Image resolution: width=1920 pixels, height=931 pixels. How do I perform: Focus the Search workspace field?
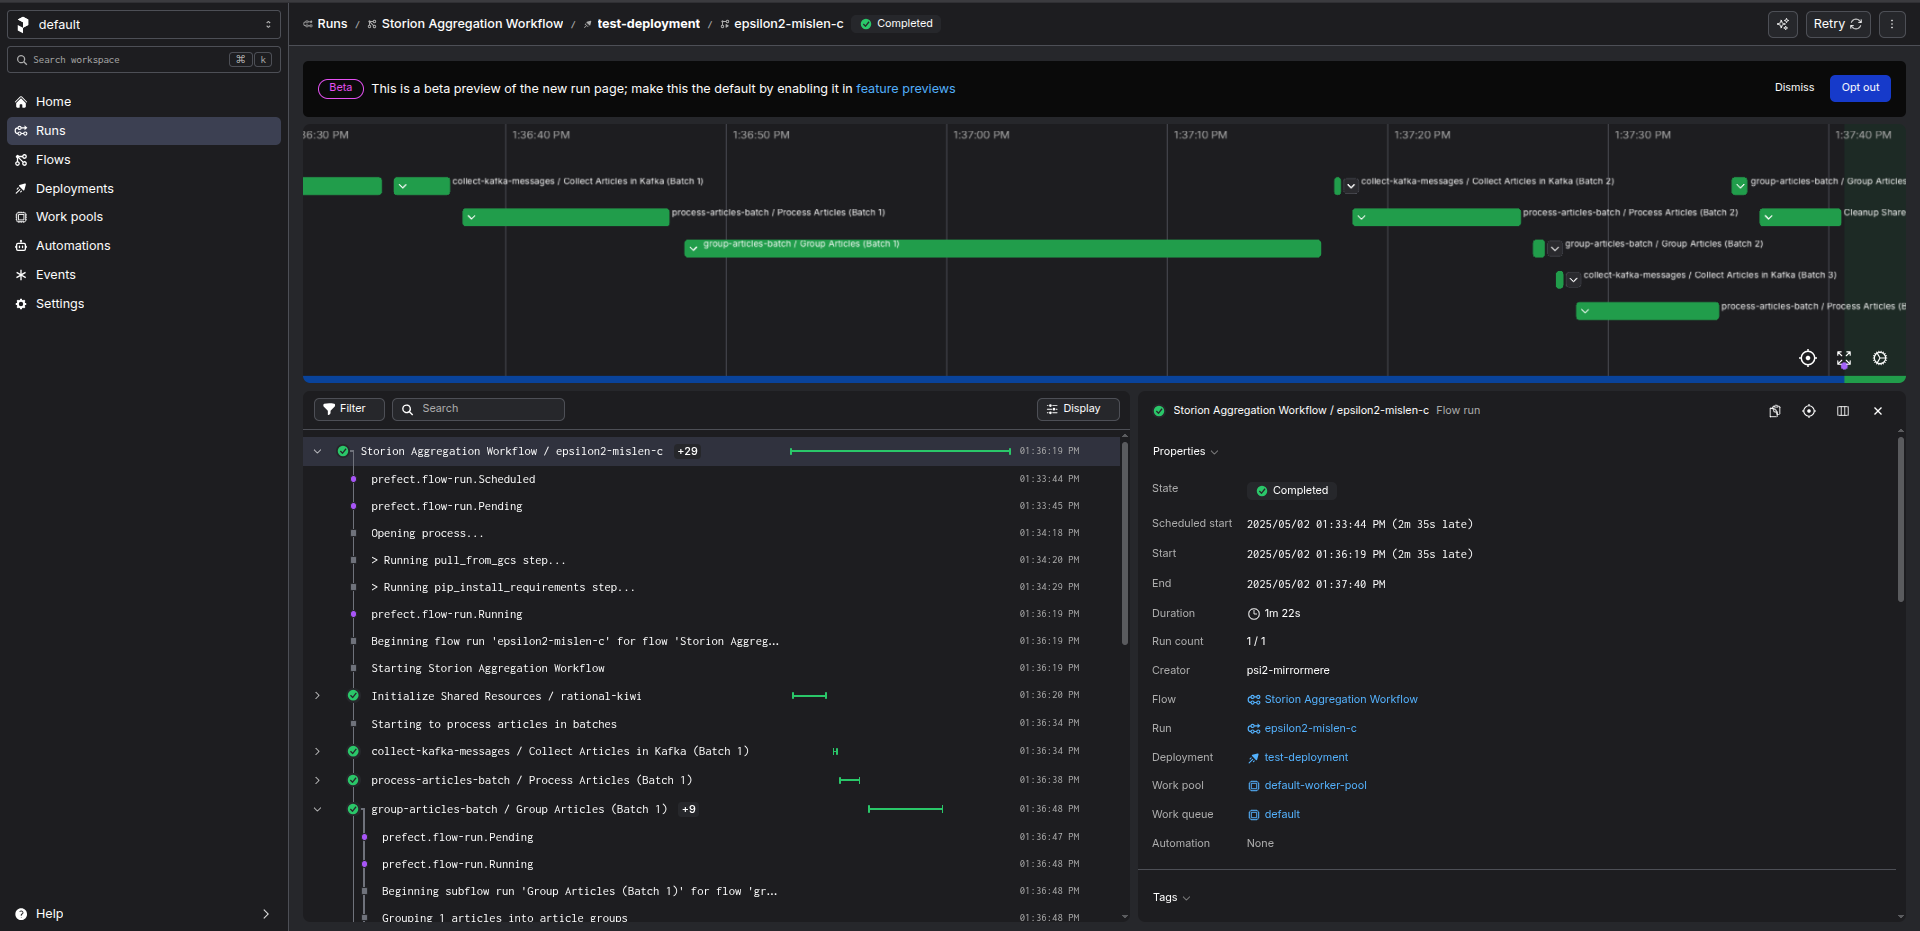[x=144, y=60]
